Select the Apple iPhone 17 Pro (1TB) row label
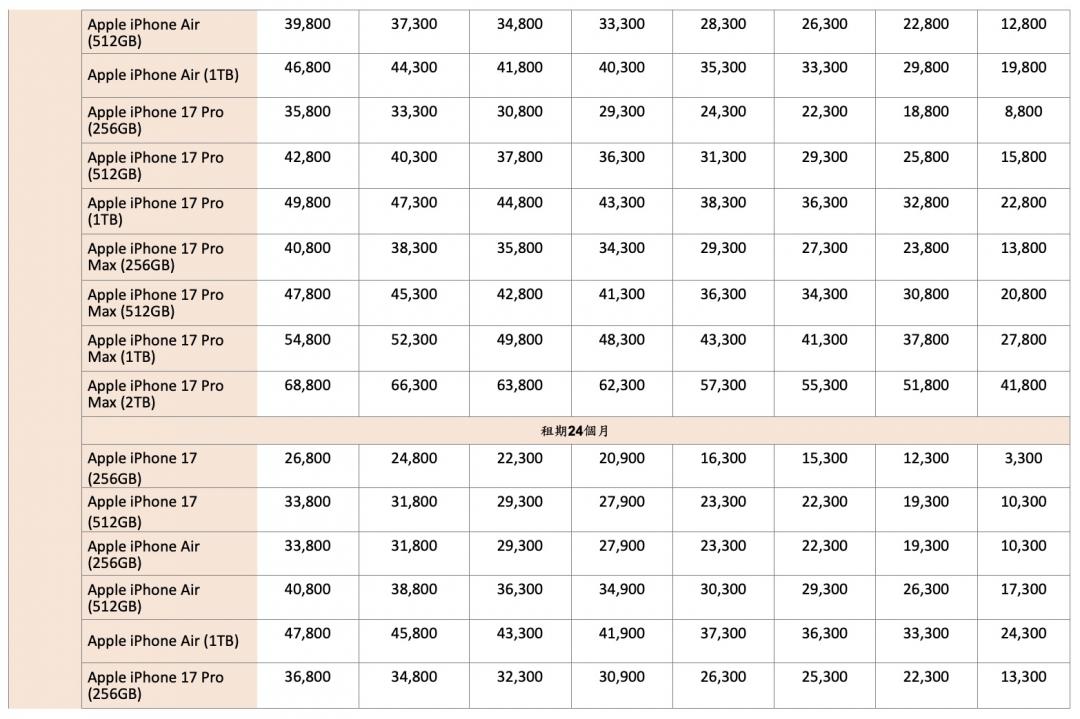1080x719 pixels. pos(156,211)
